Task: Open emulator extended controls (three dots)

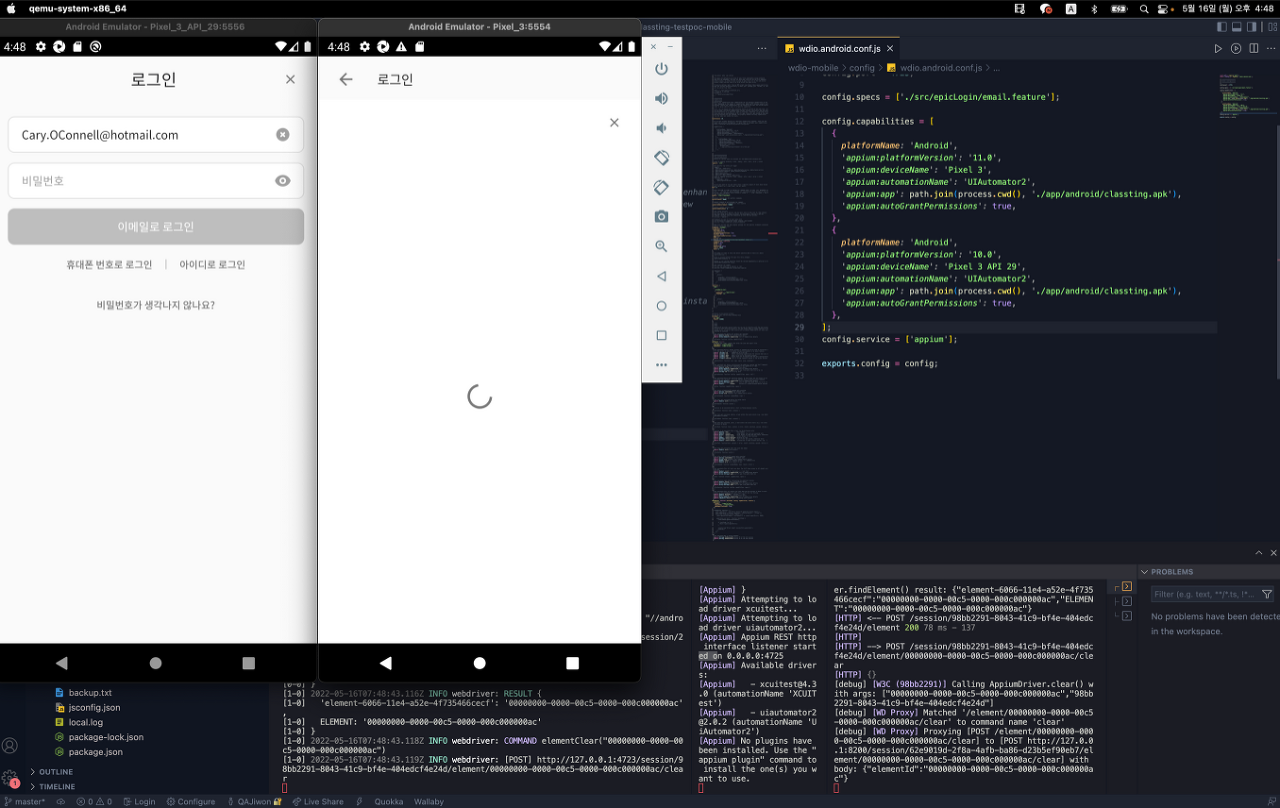Action: (x=661, y=365)
